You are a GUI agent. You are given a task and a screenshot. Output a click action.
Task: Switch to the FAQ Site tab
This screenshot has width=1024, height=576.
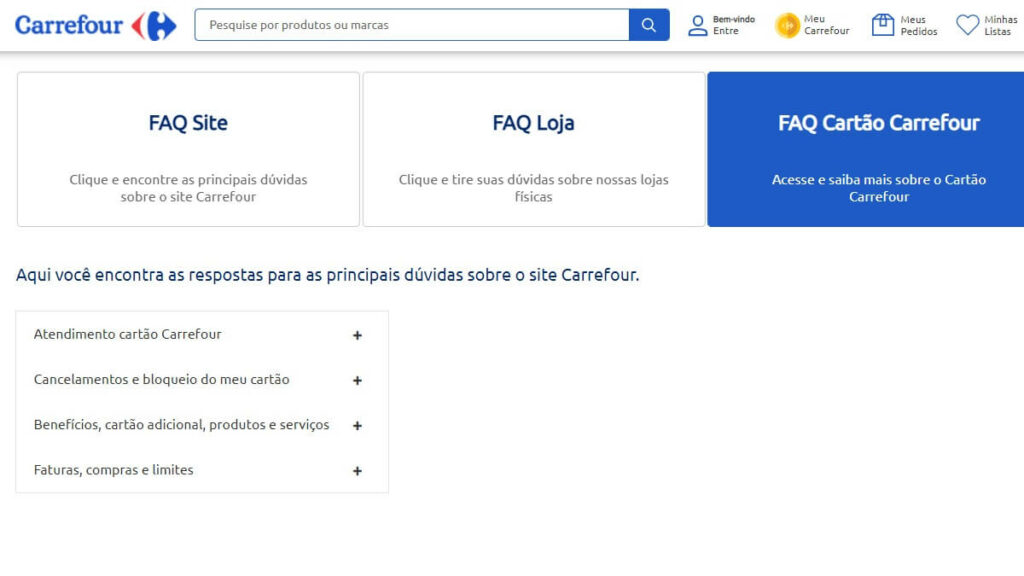(188, 150)
